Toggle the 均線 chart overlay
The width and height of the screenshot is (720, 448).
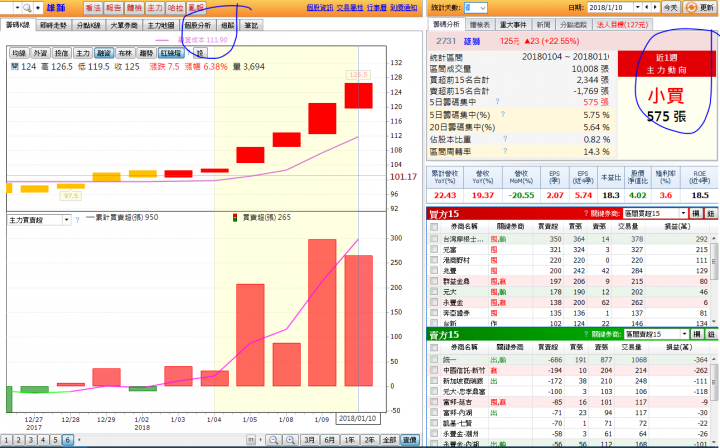19,53
